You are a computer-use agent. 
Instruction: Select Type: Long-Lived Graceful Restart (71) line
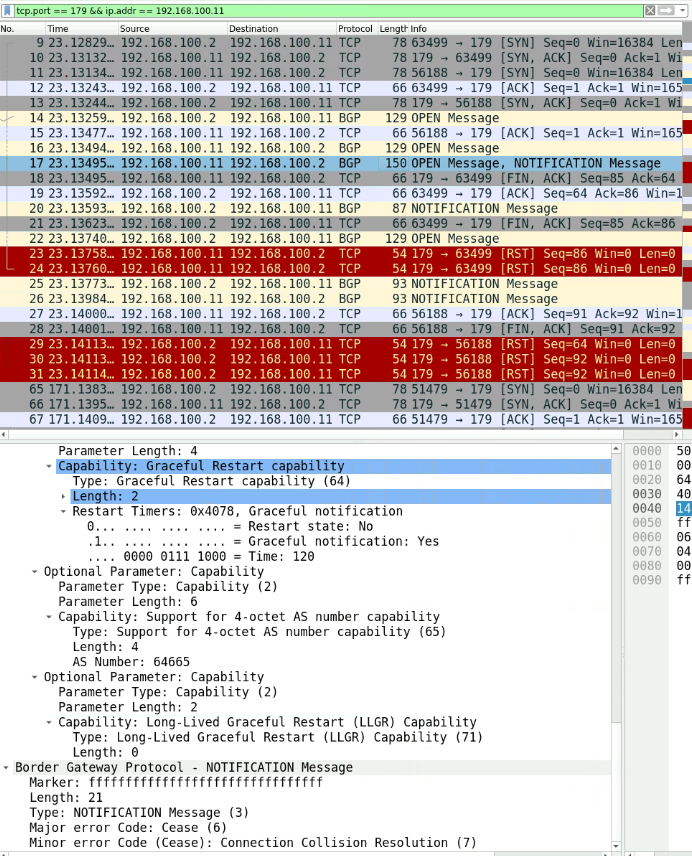click(x=277, y=738)
